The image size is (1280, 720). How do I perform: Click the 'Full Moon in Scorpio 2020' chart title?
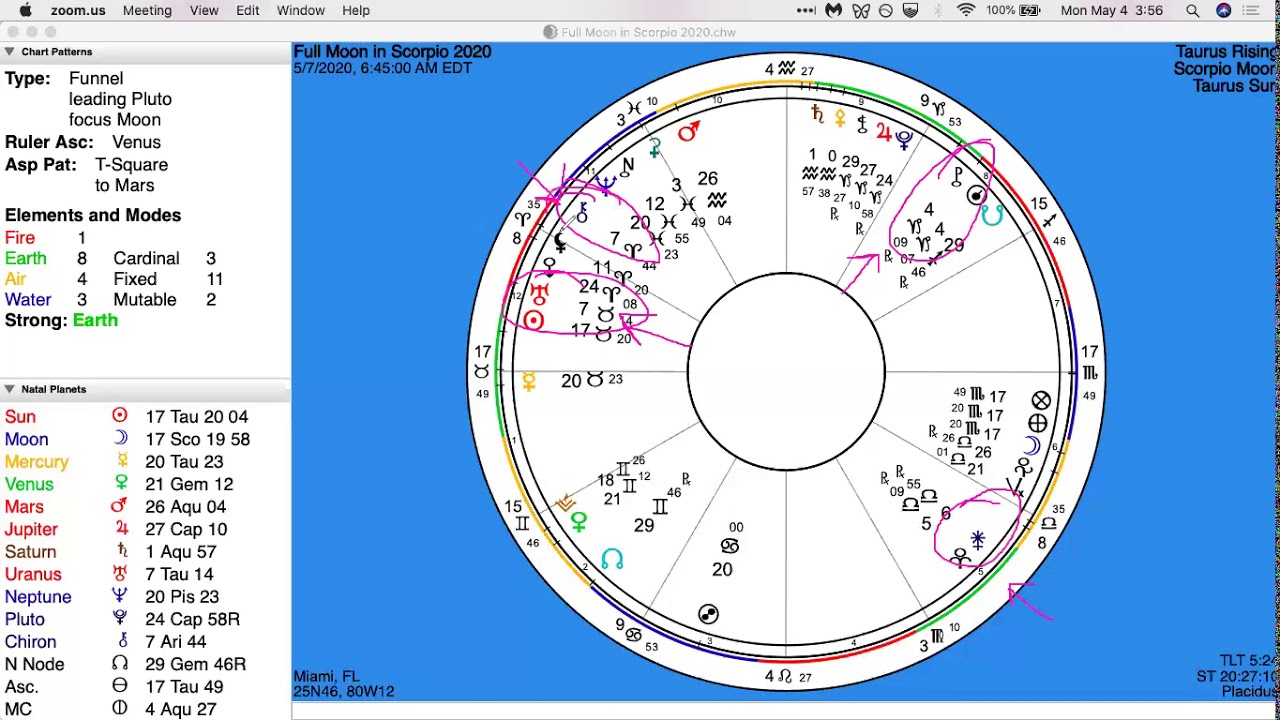(392, 52)
